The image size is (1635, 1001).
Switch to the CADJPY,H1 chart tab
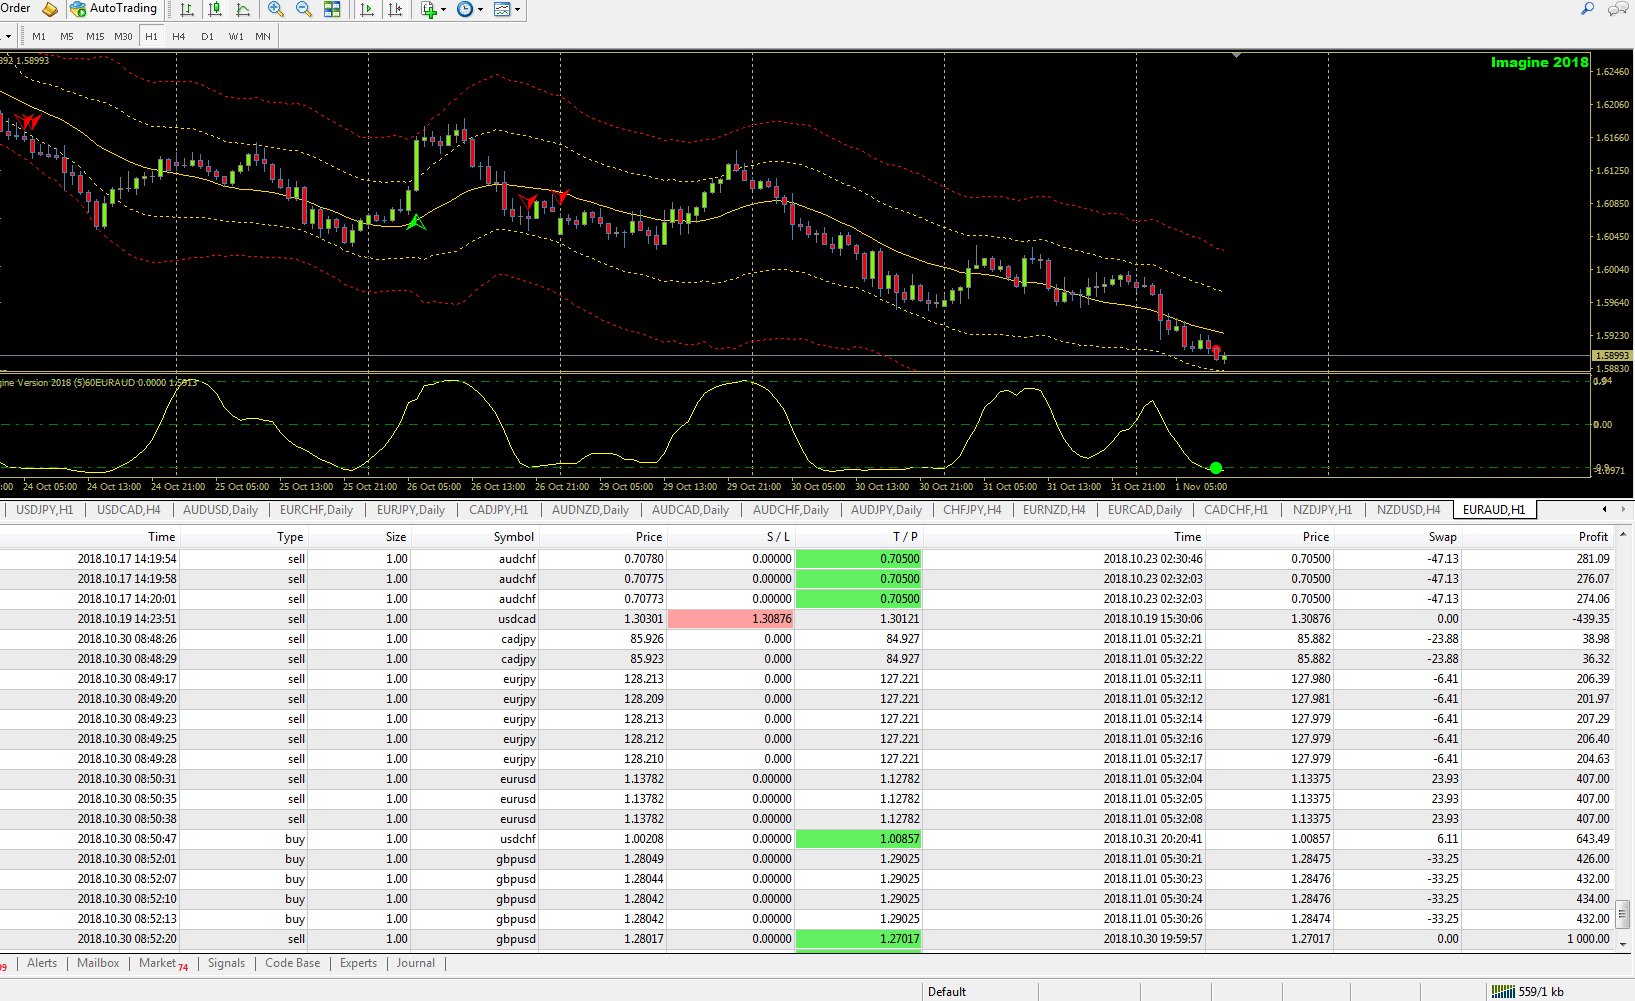[x=498, y=510]
